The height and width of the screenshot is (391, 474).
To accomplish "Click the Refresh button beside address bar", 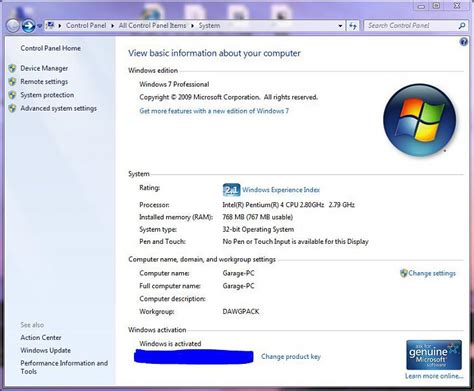I will click(x=353, y=26).
